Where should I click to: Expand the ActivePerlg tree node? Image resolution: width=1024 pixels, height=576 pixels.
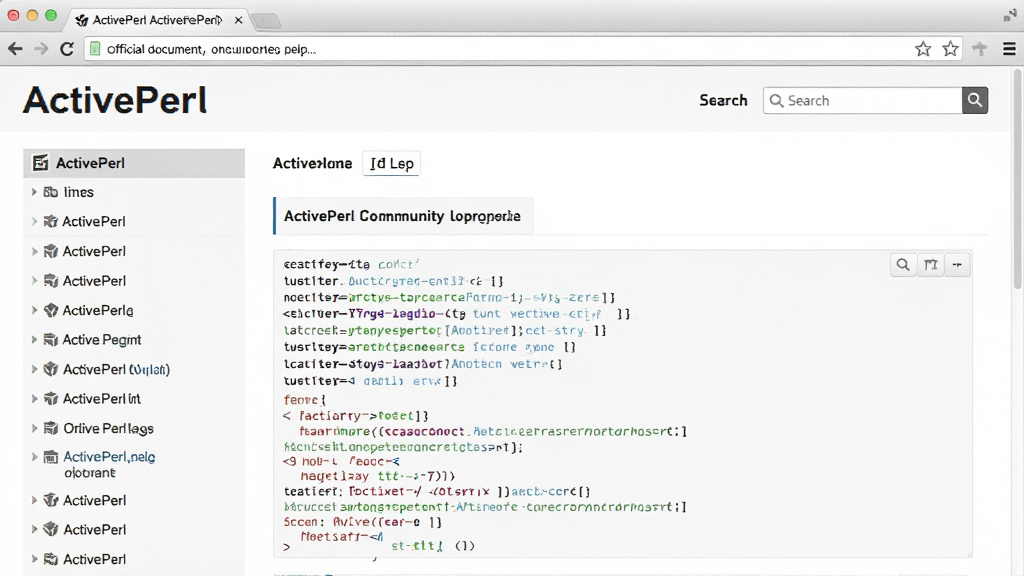point(34,310)
